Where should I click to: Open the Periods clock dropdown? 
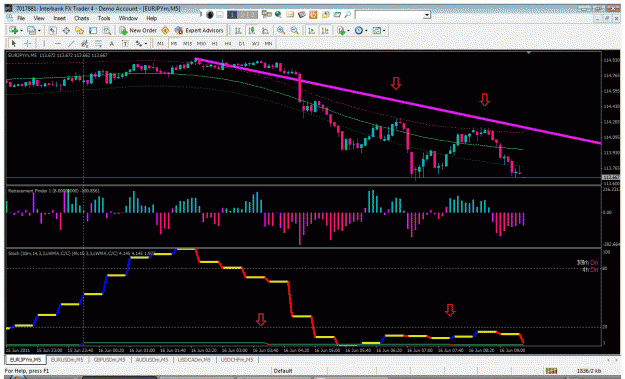point(360,30)
